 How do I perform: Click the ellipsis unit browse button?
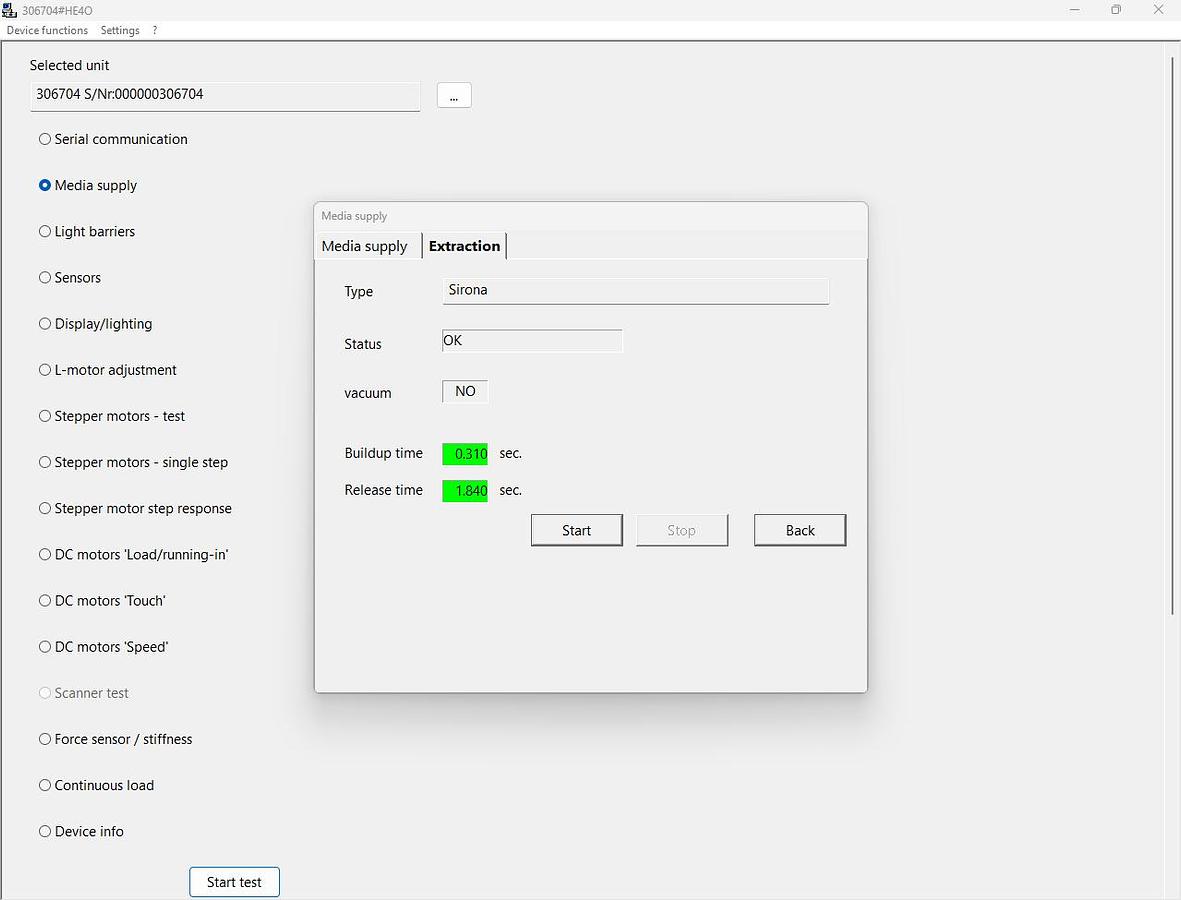(x=454, y=95)
